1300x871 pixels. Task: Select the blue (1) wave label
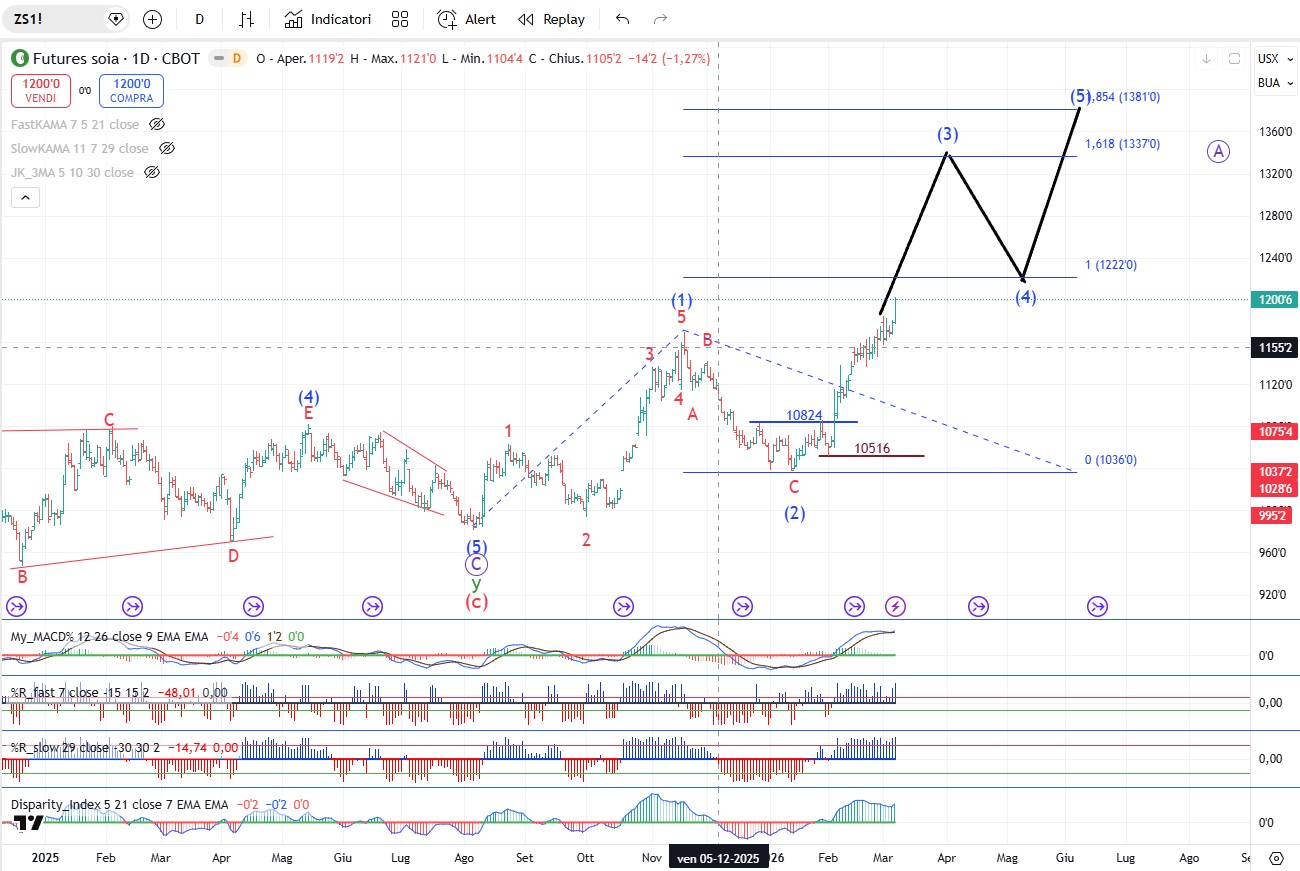click(682, 300)
